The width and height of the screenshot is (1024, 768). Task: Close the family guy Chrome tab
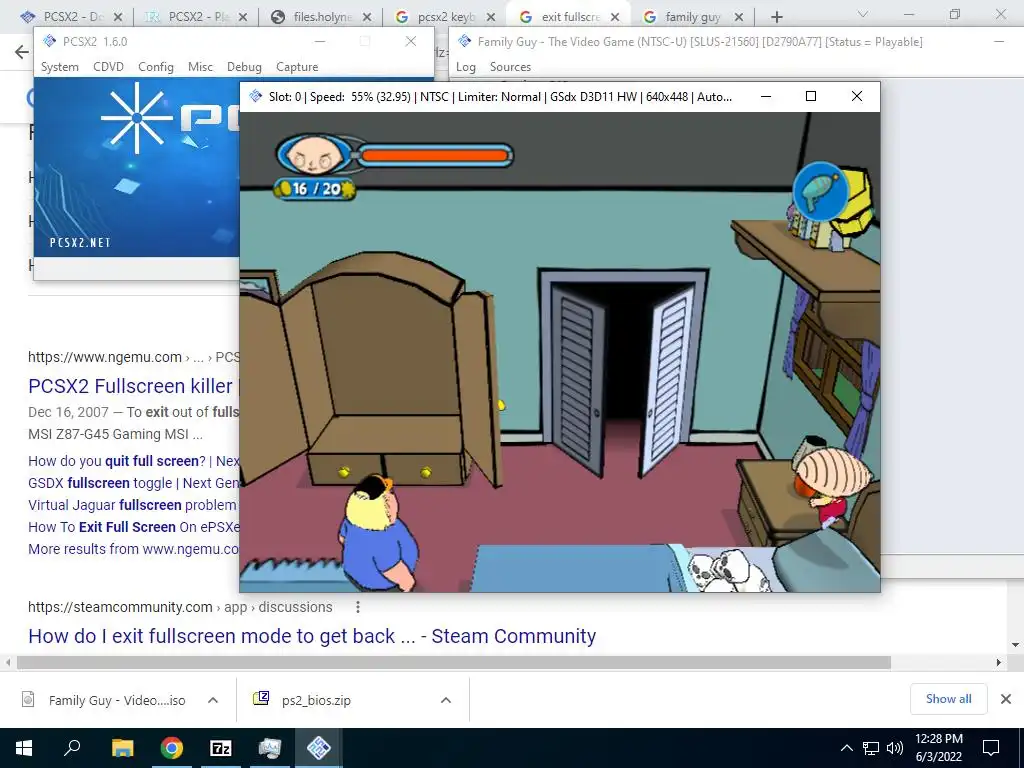click(x=739, y=17)
